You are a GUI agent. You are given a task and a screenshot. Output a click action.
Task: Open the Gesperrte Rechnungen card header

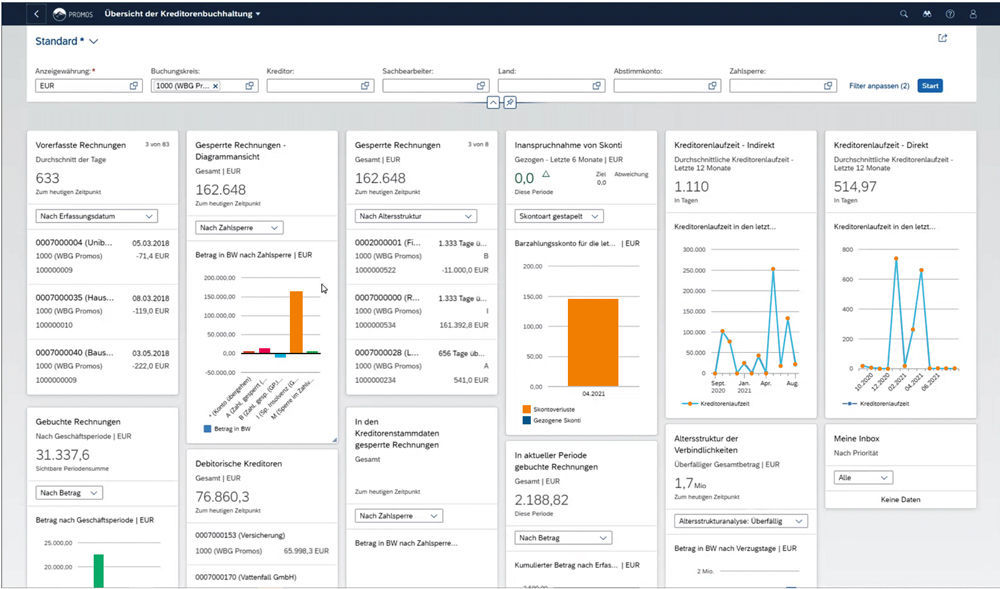click(x=397, y=145)
